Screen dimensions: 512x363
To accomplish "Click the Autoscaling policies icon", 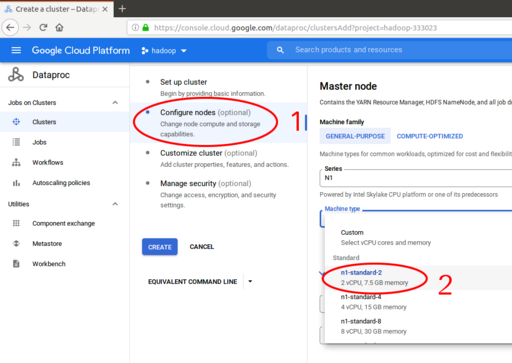I will click(x=16, y=183).
